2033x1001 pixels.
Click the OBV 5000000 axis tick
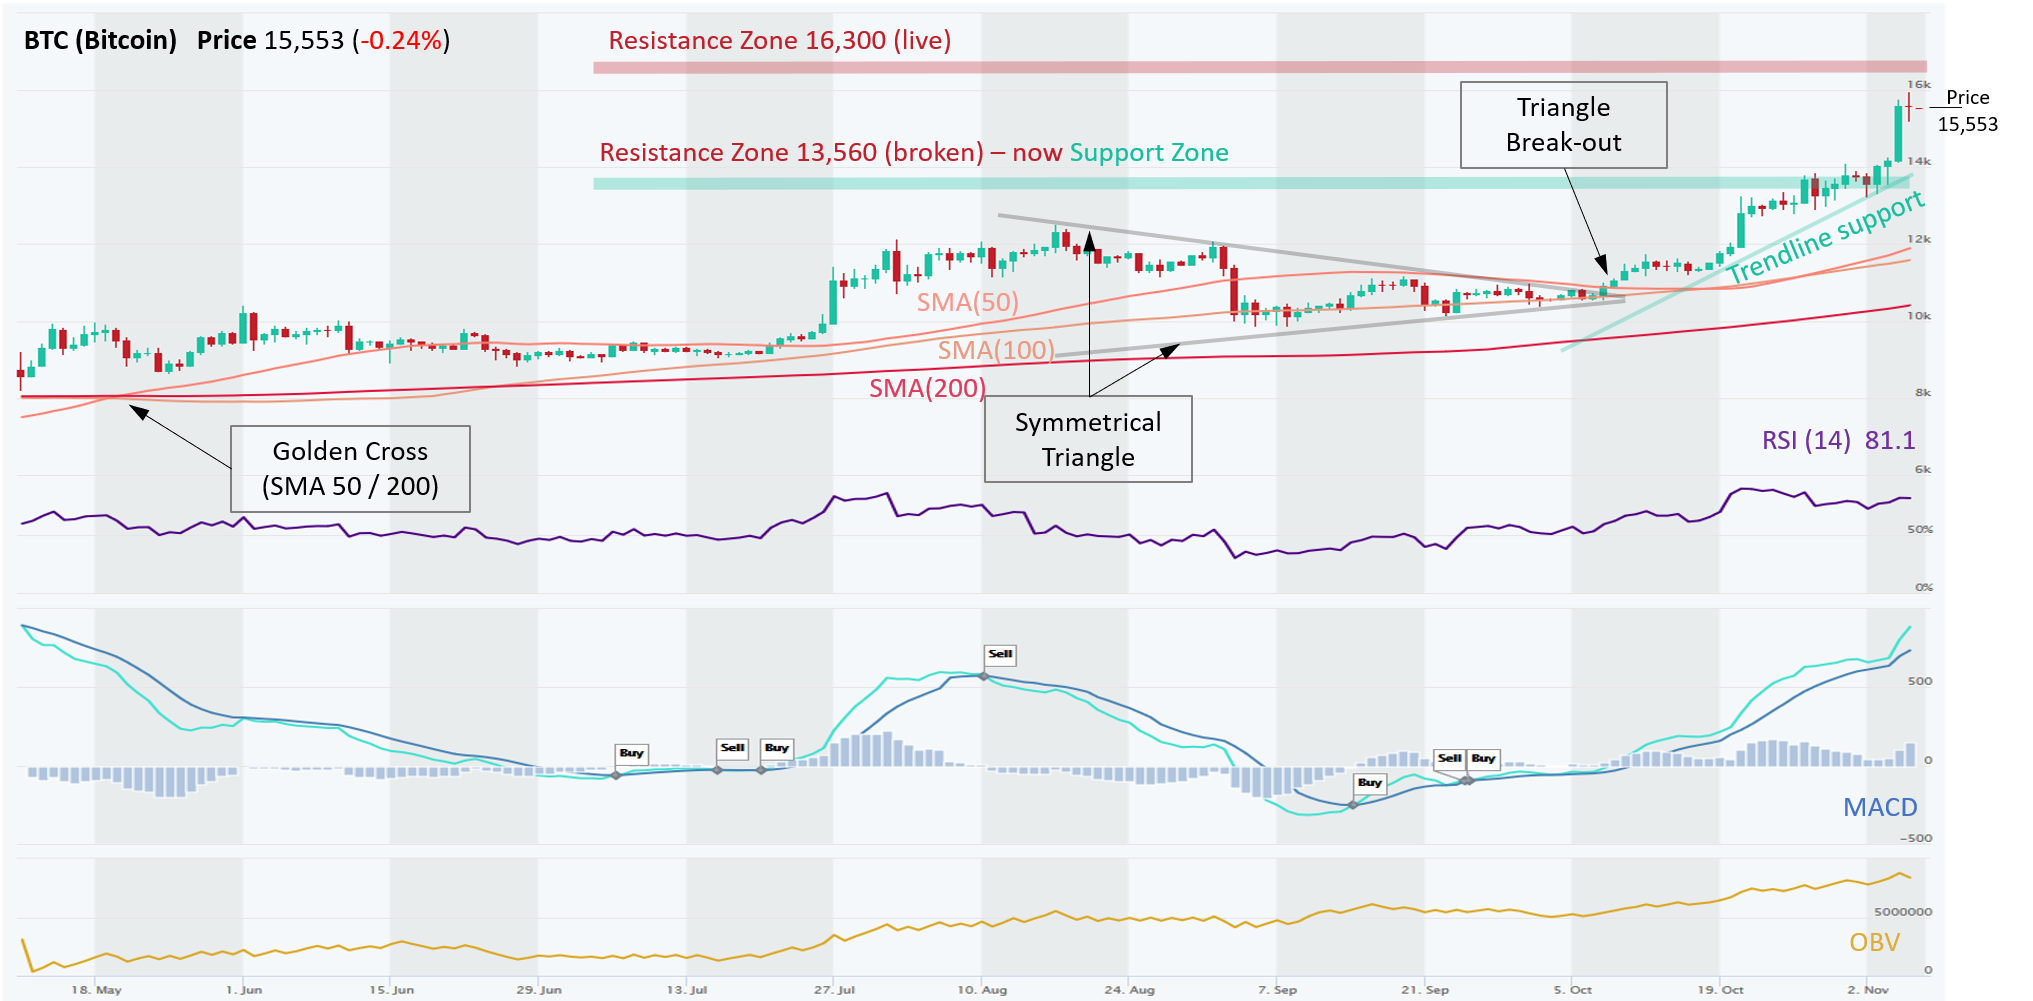coord(1903,912)
